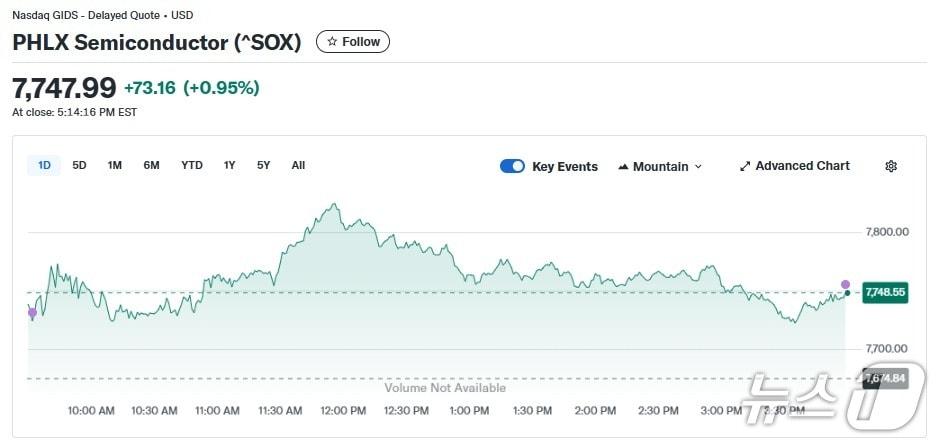Show the 6M time range chart
This screenshot has height=444, width=939.
[x=151, y=166]
